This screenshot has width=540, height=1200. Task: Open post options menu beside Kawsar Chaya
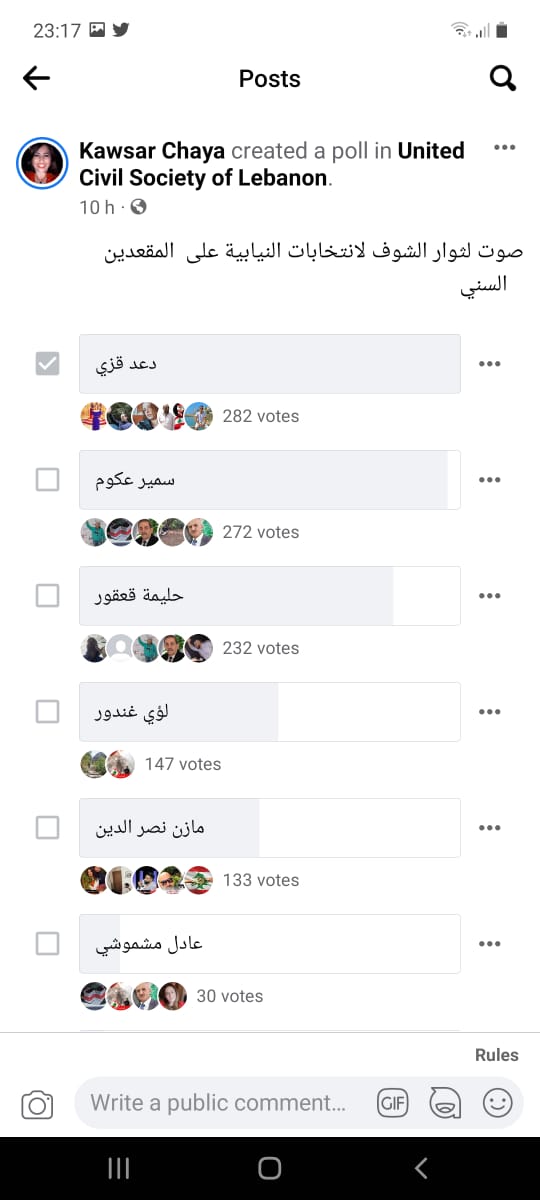click(505, 148)
